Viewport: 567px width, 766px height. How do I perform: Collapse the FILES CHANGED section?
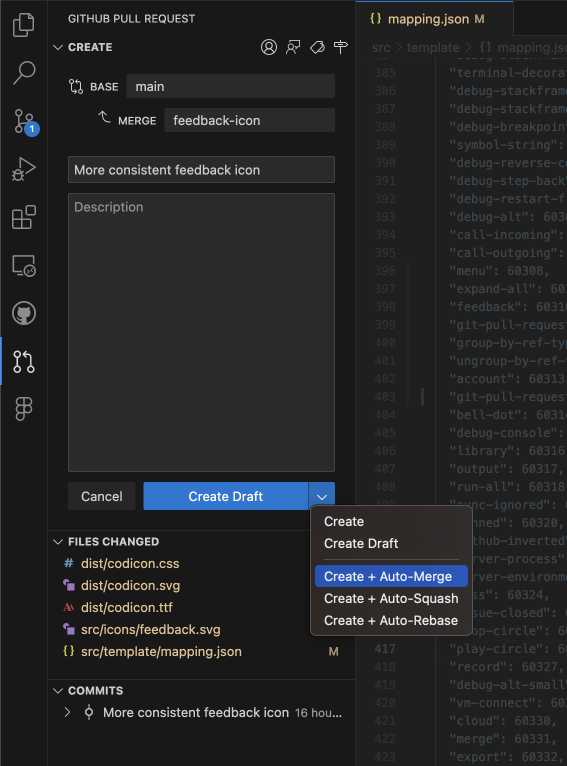click(58, 541)
